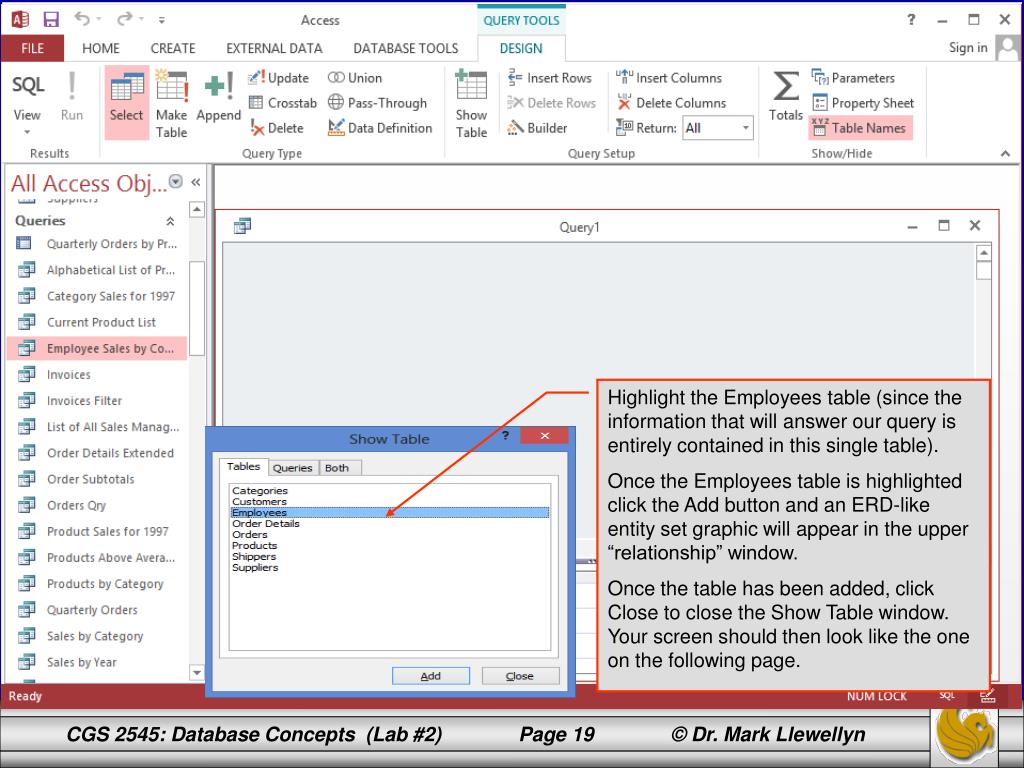Collapse the ribbon

click(x=1005, y=153)
